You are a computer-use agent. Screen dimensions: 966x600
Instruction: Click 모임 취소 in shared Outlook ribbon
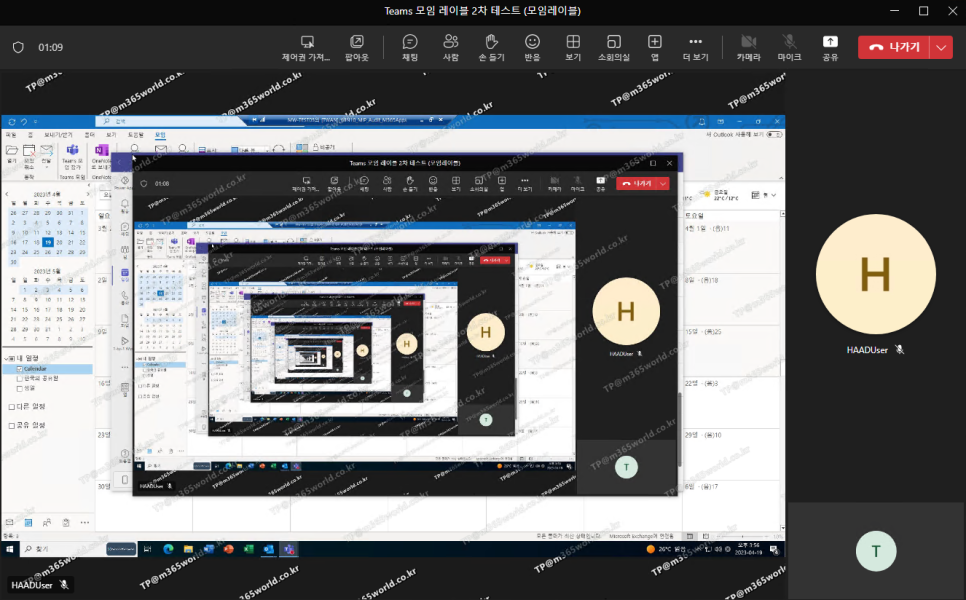pyautogui.click(x=29, y=156)
